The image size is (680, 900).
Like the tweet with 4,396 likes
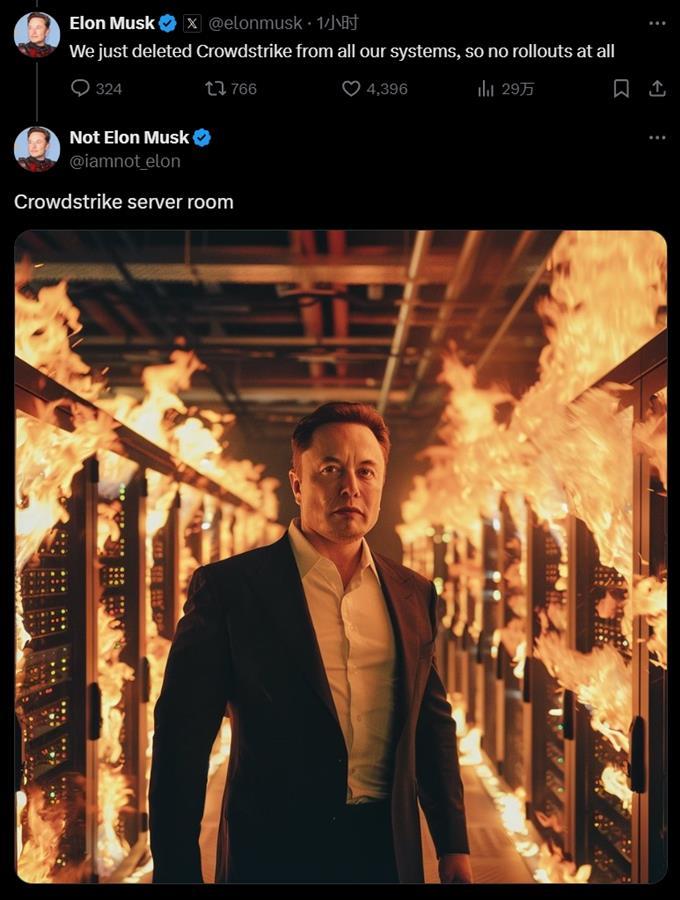click(351, 88)
